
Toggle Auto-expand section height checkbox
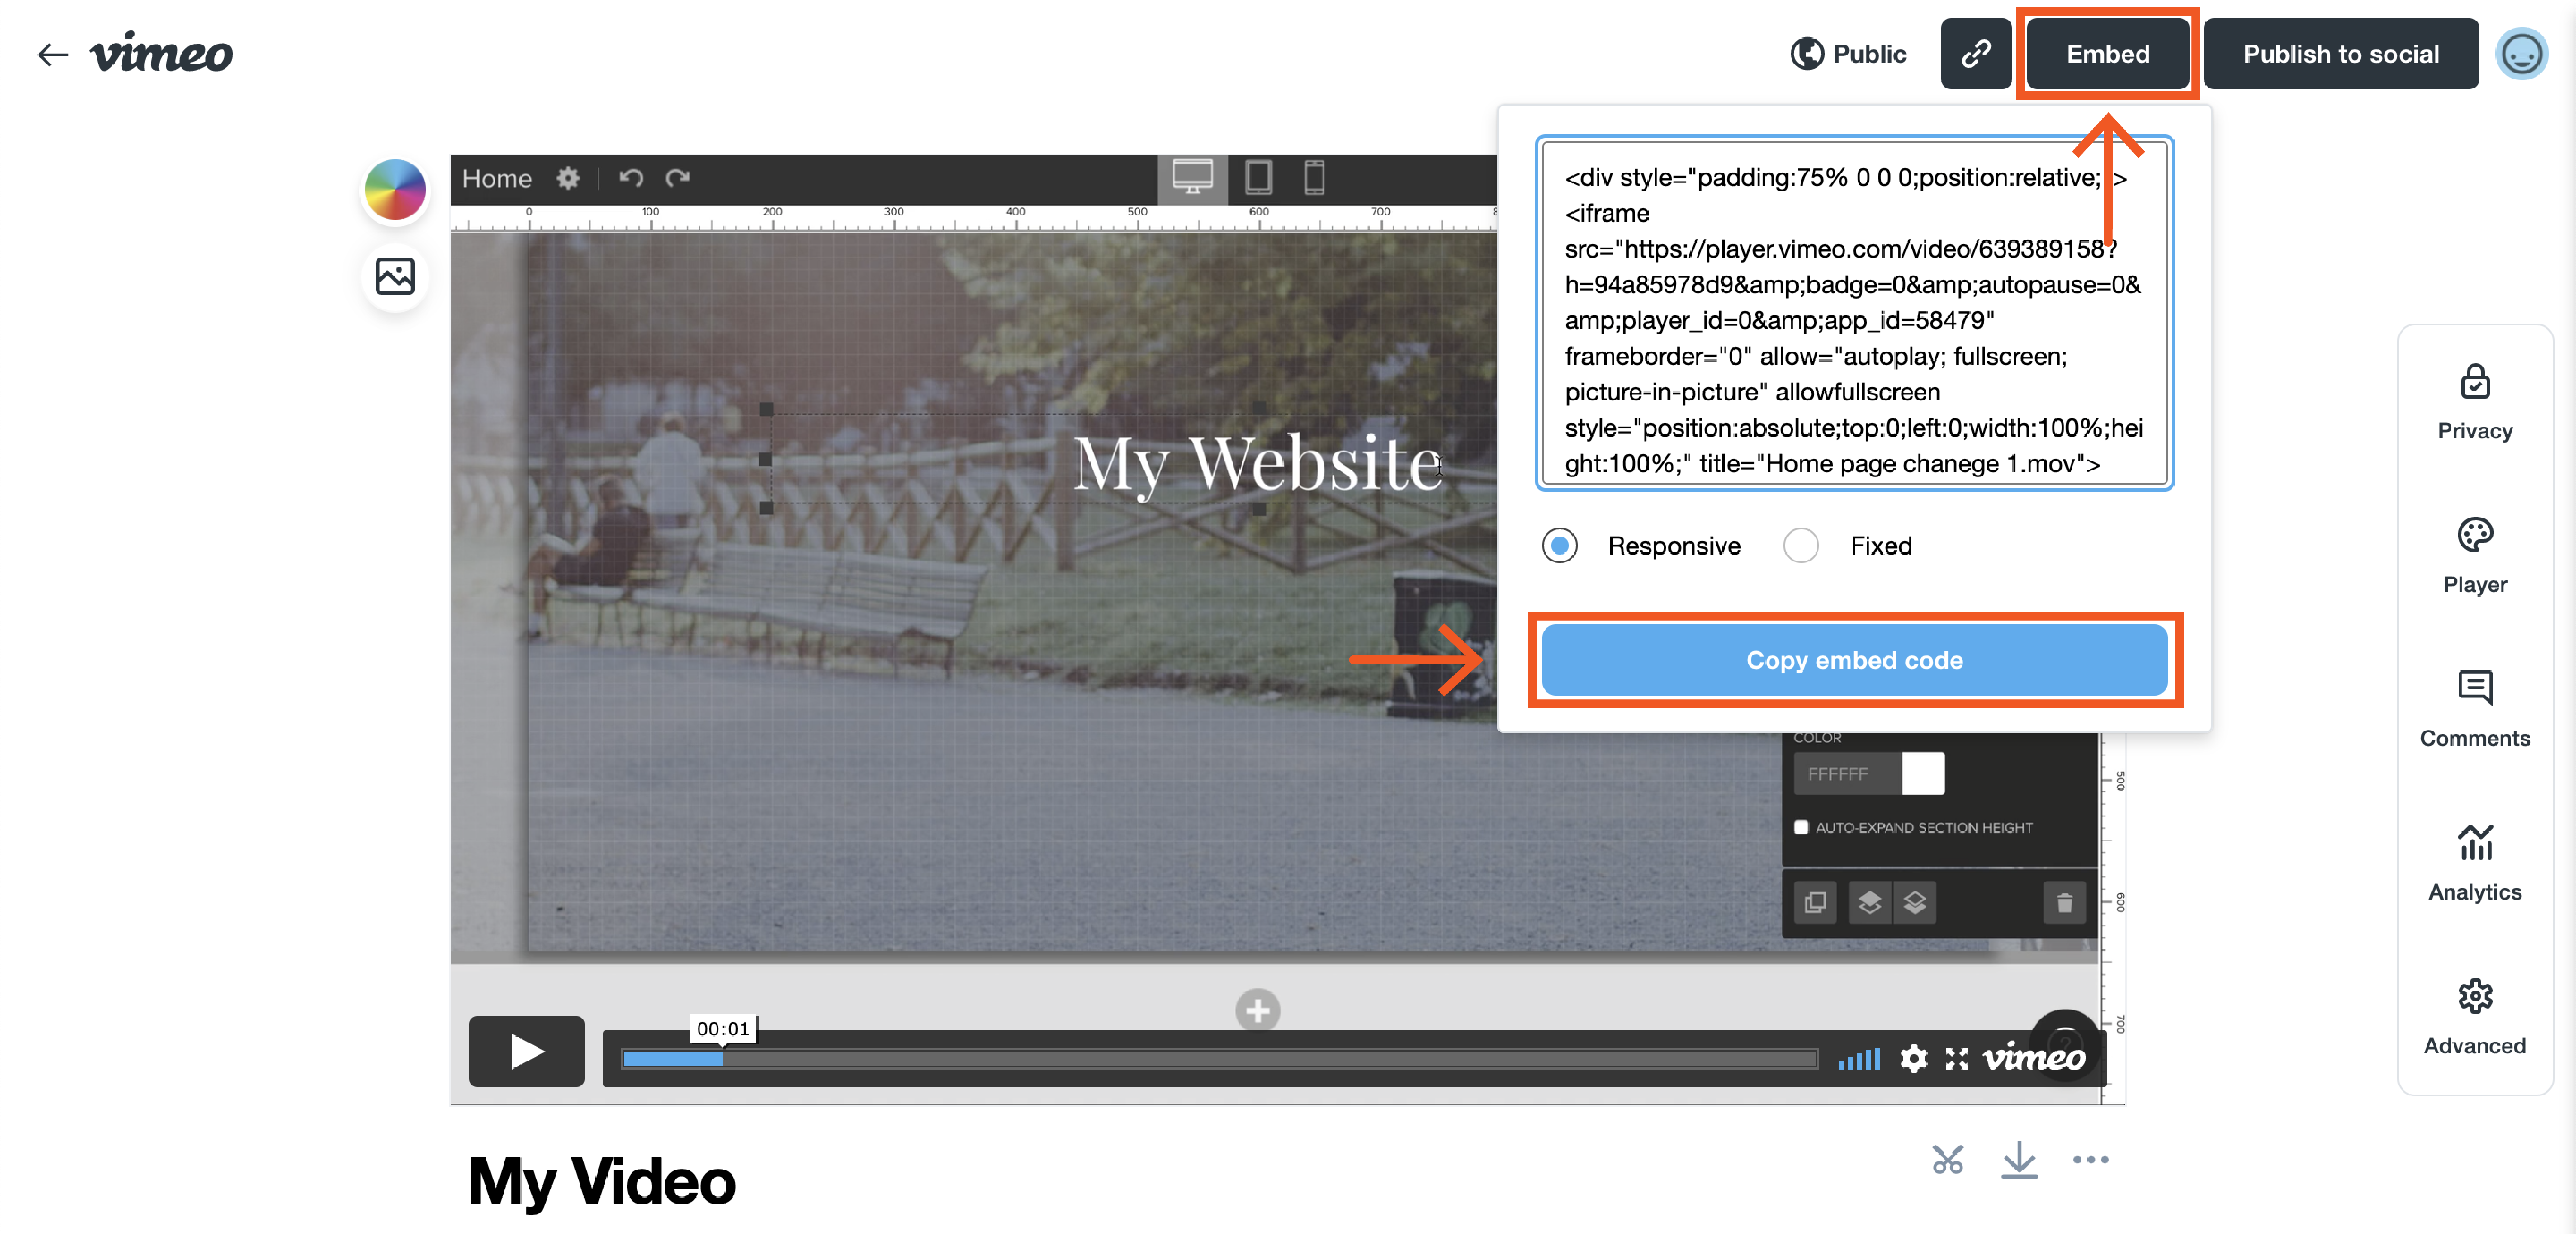click(x=1801, y=827)
